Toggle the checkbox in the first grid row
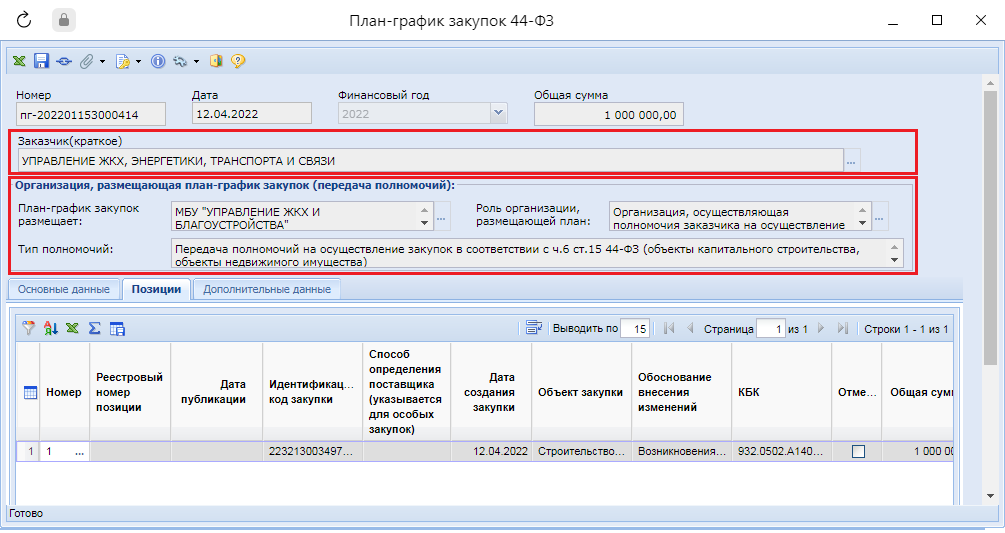Screen dimensions: 1005x533 [857, 452]
